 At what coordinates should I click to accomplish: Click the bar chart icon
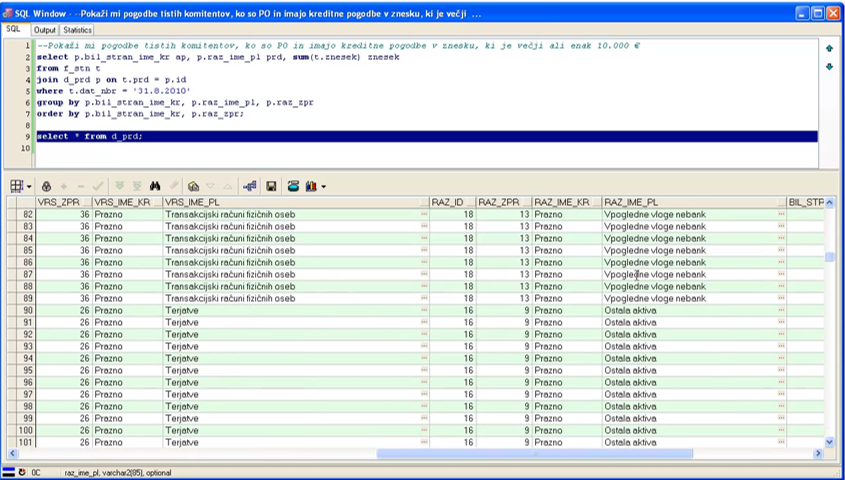310,186
